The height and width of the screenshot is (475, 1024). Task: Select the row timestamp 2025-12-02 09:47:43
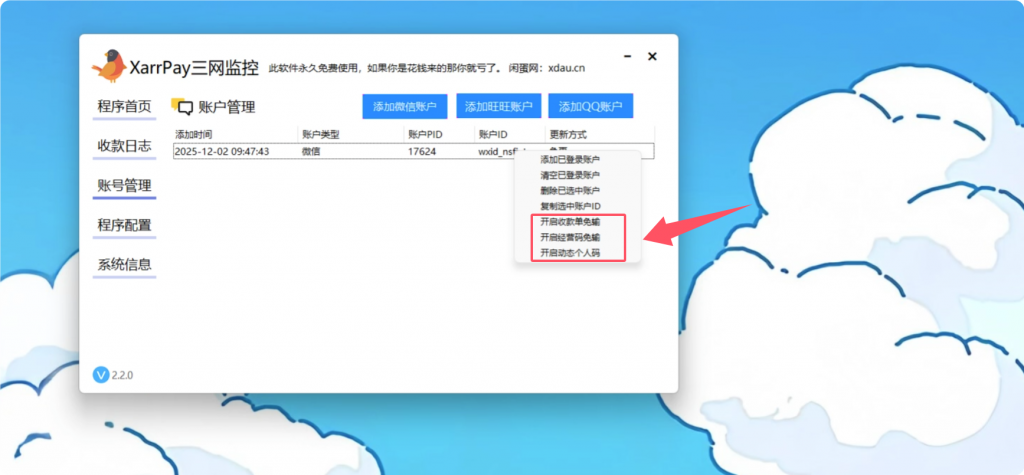[222, 152]
